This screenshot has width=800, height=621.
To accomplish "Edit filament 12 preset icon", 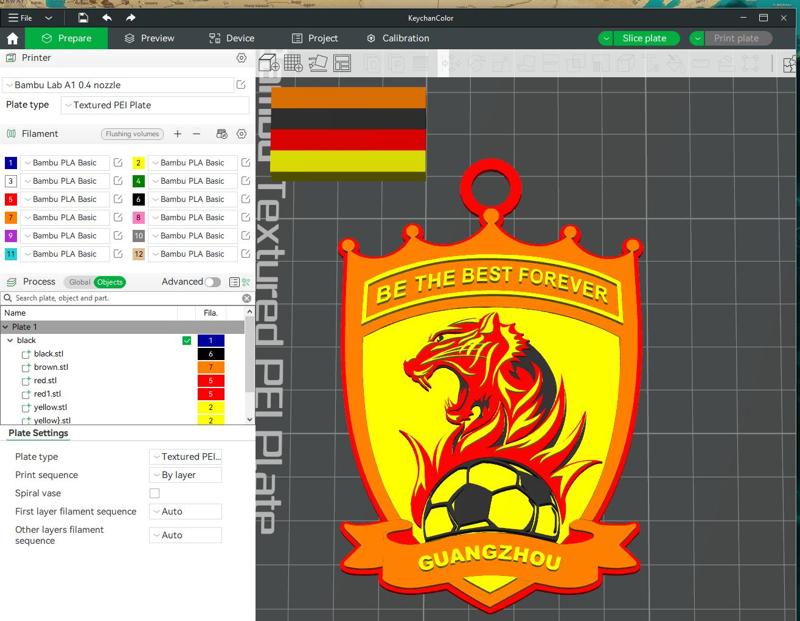I will point(245,254).
